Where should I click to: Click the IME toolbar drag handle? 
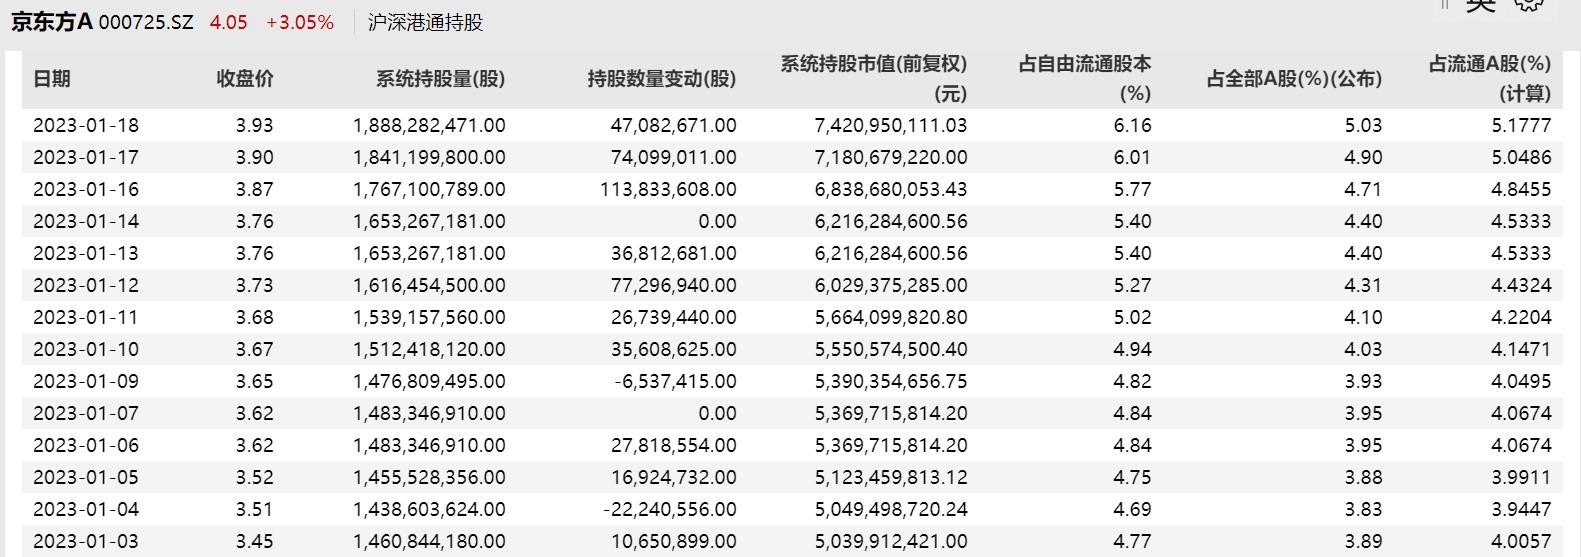1445,5
